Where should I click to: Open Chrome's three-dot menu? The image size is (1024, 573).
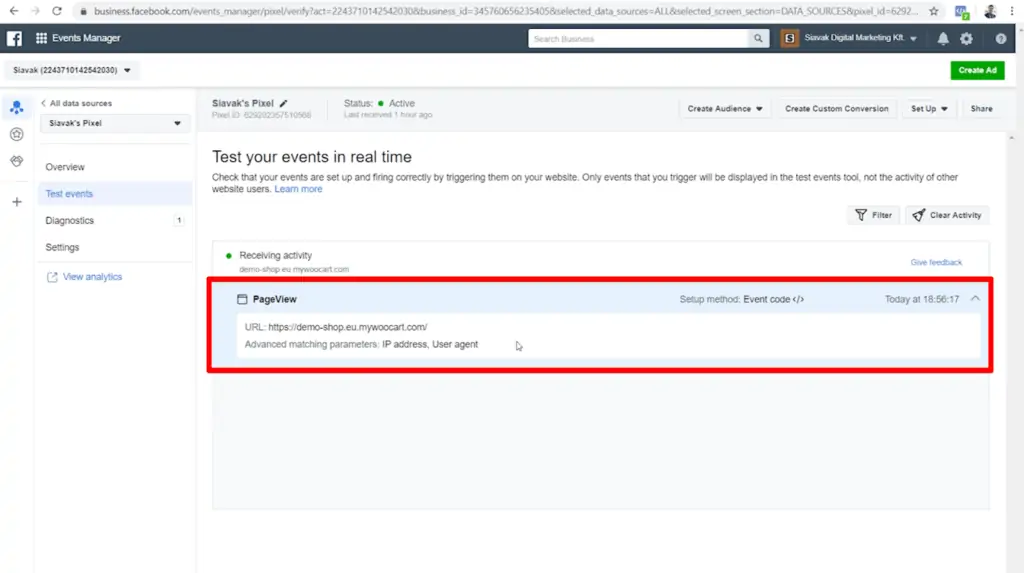click(1012, 11)
